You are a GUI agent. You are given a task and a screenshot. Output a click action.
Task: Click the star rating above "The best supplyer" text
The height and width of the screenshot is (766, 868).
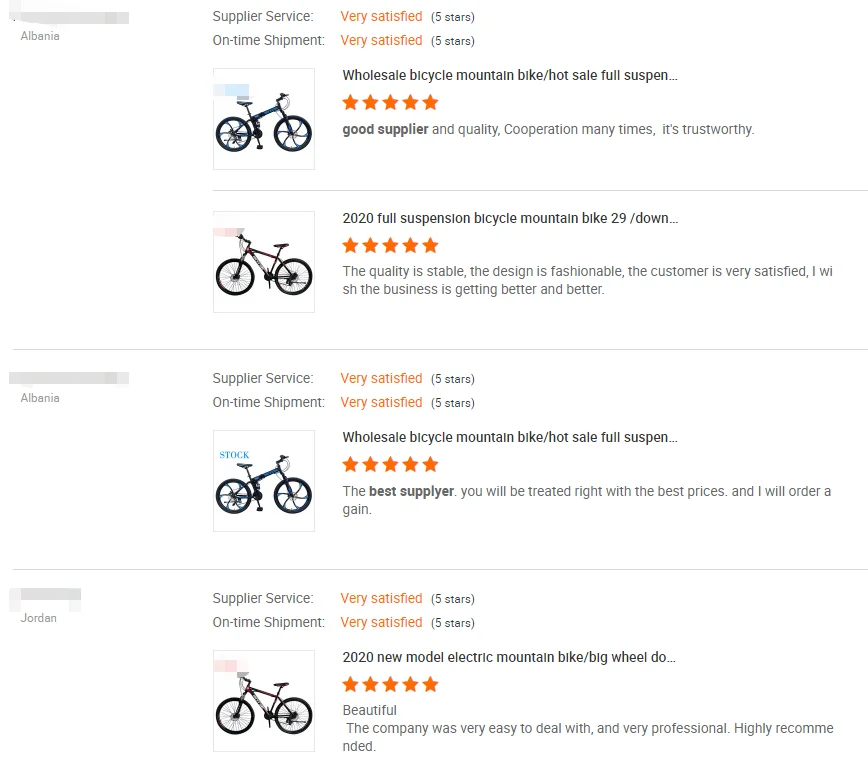click(x=390, y=464)
